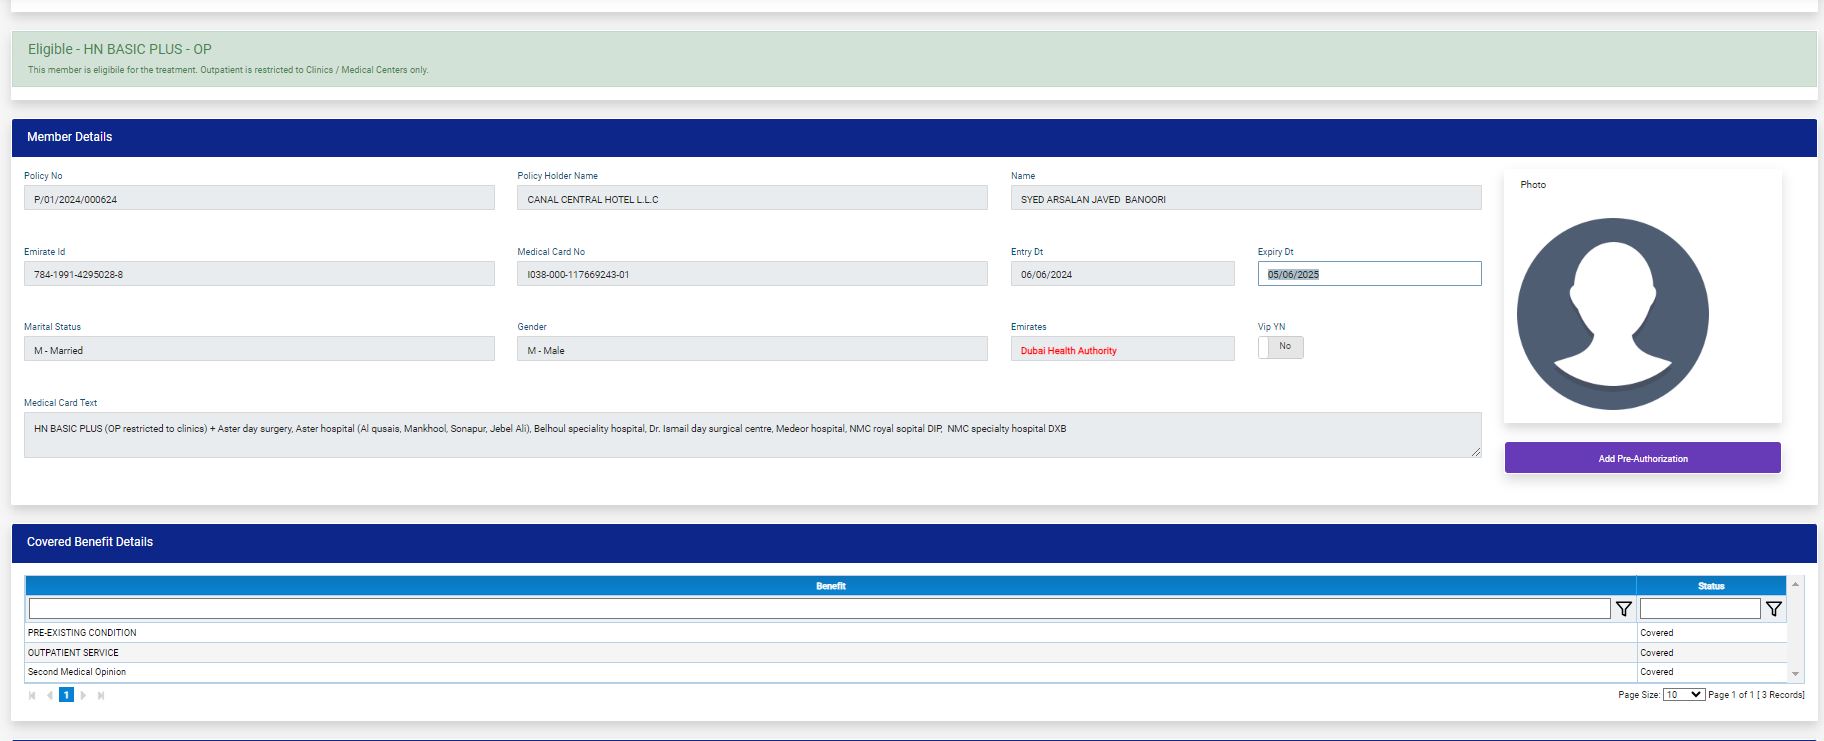Click the Expiry Dt field
The width and height of the screenshot is (1824, 741).
click(1368, 274)
